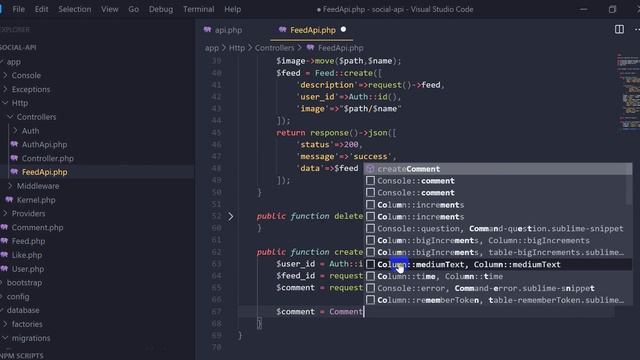Expand the Console folder
This screenshot has width=640, height=360.
click(x=5, y=75)
